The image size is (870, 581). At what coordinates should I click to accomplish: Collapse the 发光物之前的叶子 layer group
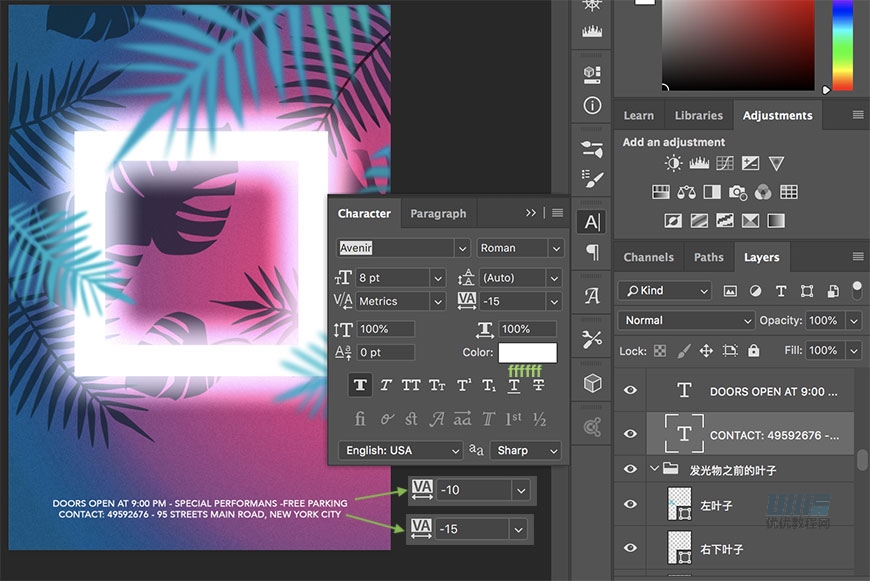pyautogui.click(x=655, y=469)
